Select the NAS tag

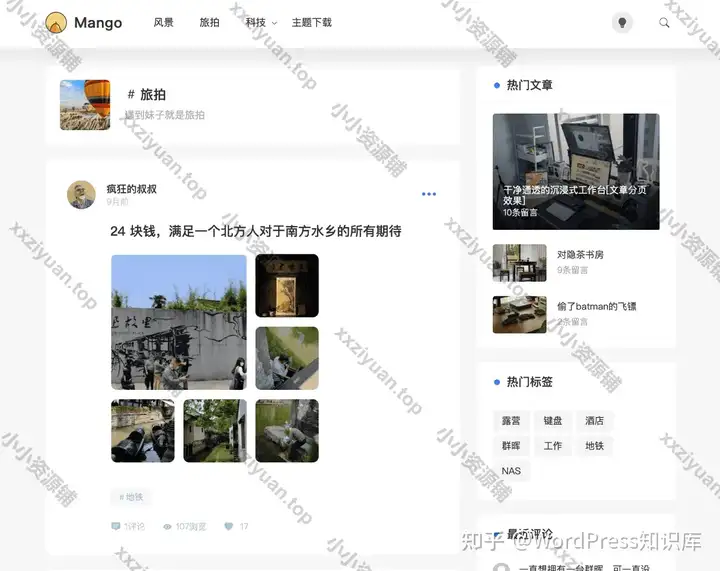tap(511, 471)
